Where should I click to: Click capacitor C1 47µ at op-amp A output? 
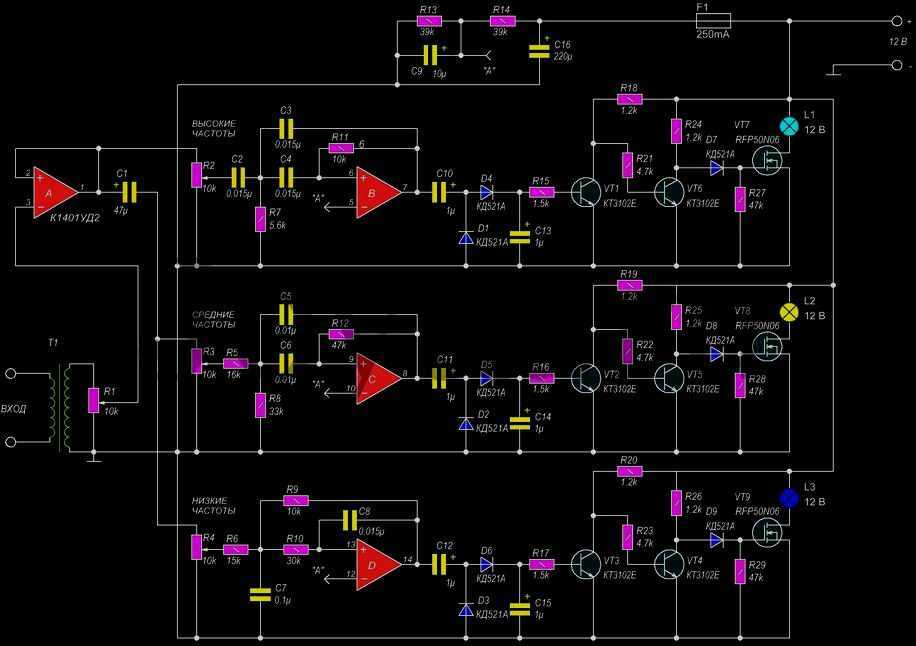tap(129, 188)
